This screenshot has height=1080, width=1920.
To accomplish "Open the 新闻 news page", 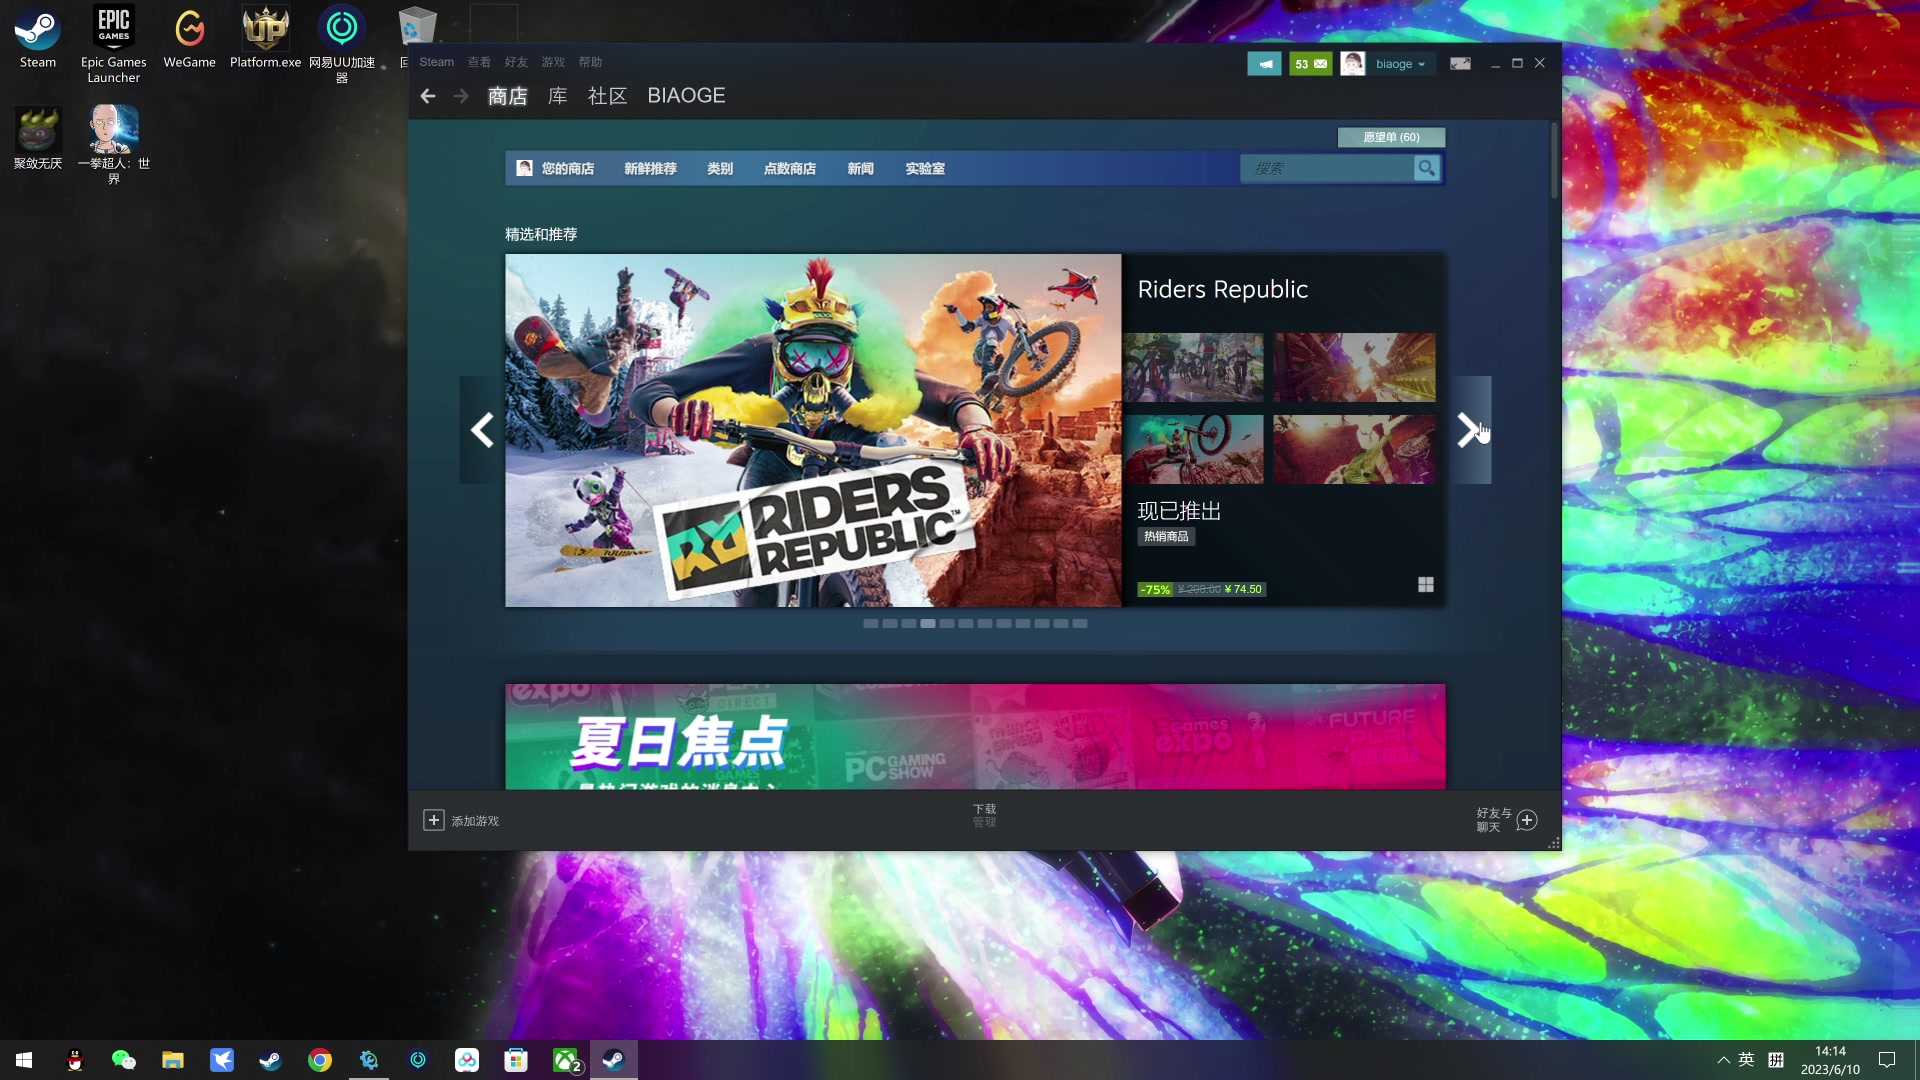I will (x=860, y=168).
